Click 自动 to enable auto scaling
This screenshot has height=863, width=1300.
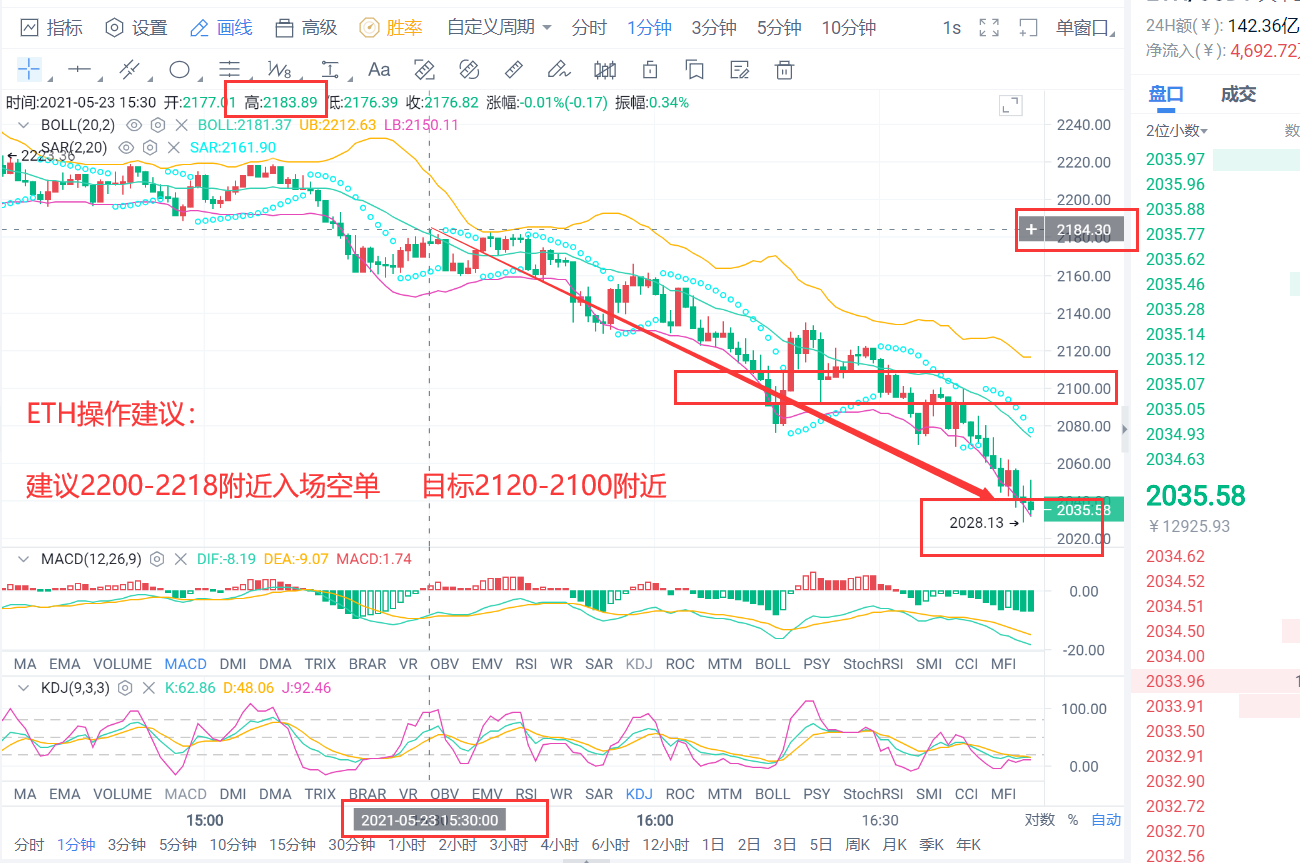(x=1106, y=819)
